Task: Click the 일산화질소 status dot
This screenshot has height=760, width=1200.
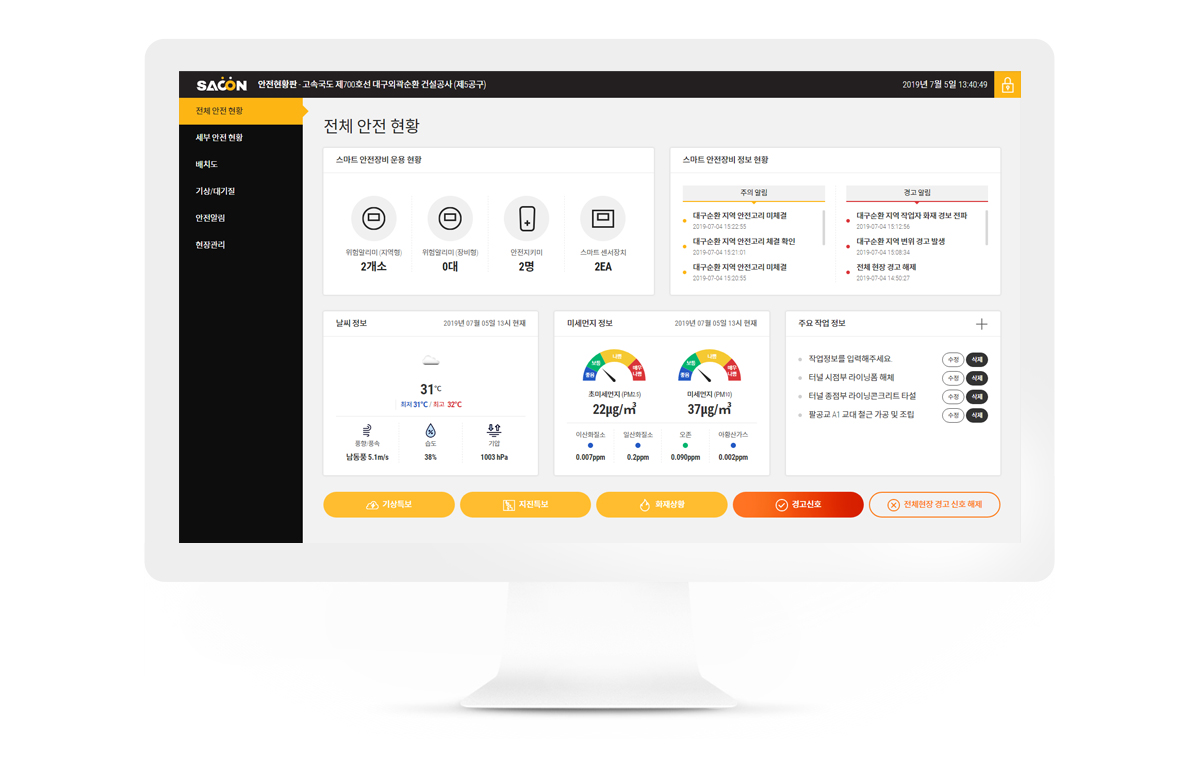Action: [x=638, y=446]
